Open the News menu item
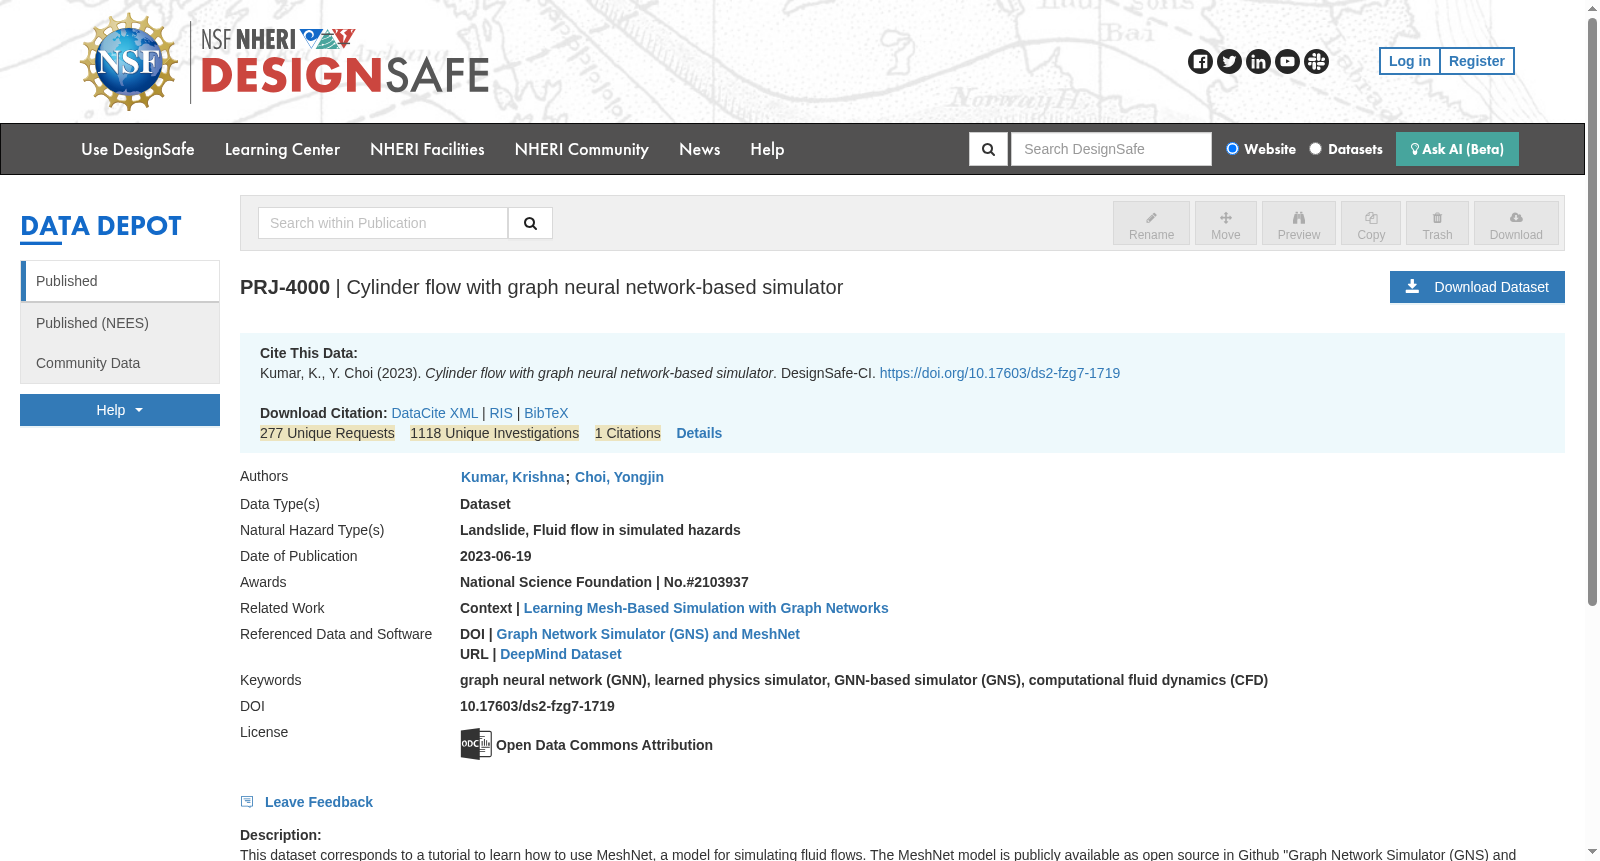This screenshot has width=1600, height=861. [700, 149]
